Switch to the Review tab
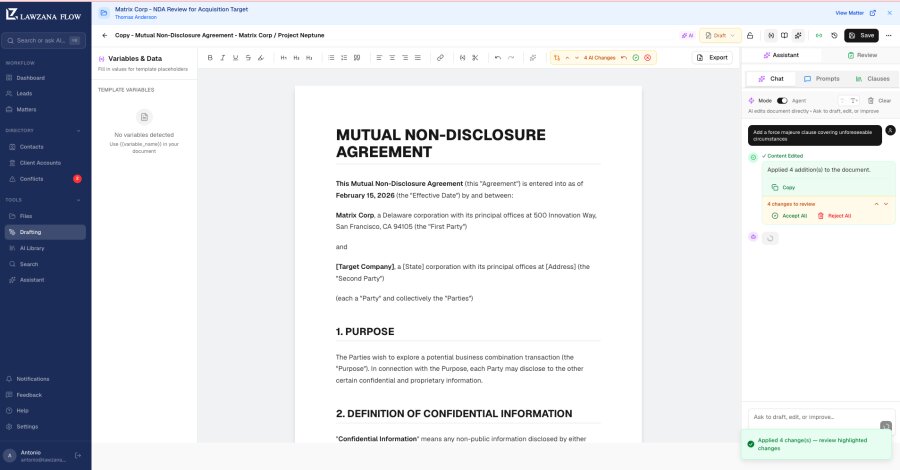The height and width of the screenshot is (470, 900). point(862,55)
